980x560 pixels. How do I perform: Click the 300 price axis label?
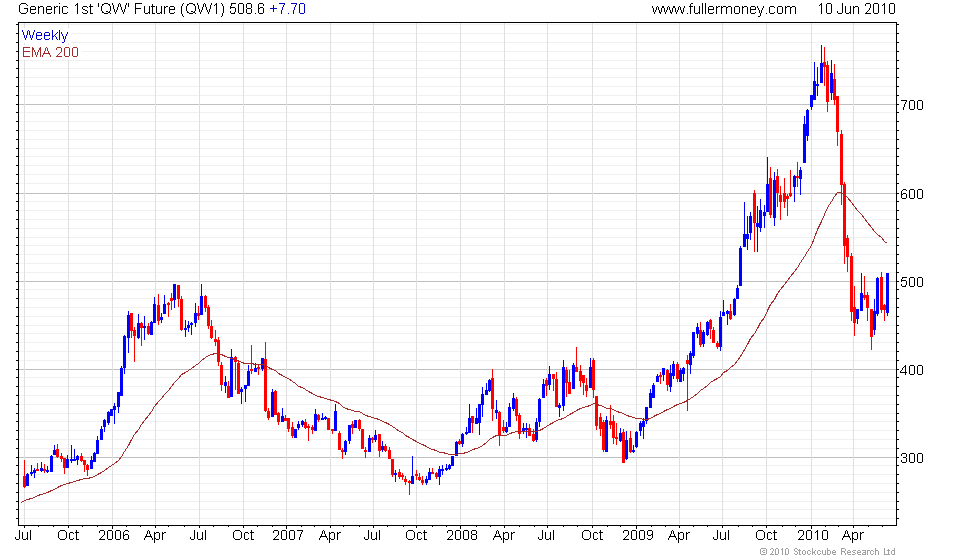tap(912, 458)
